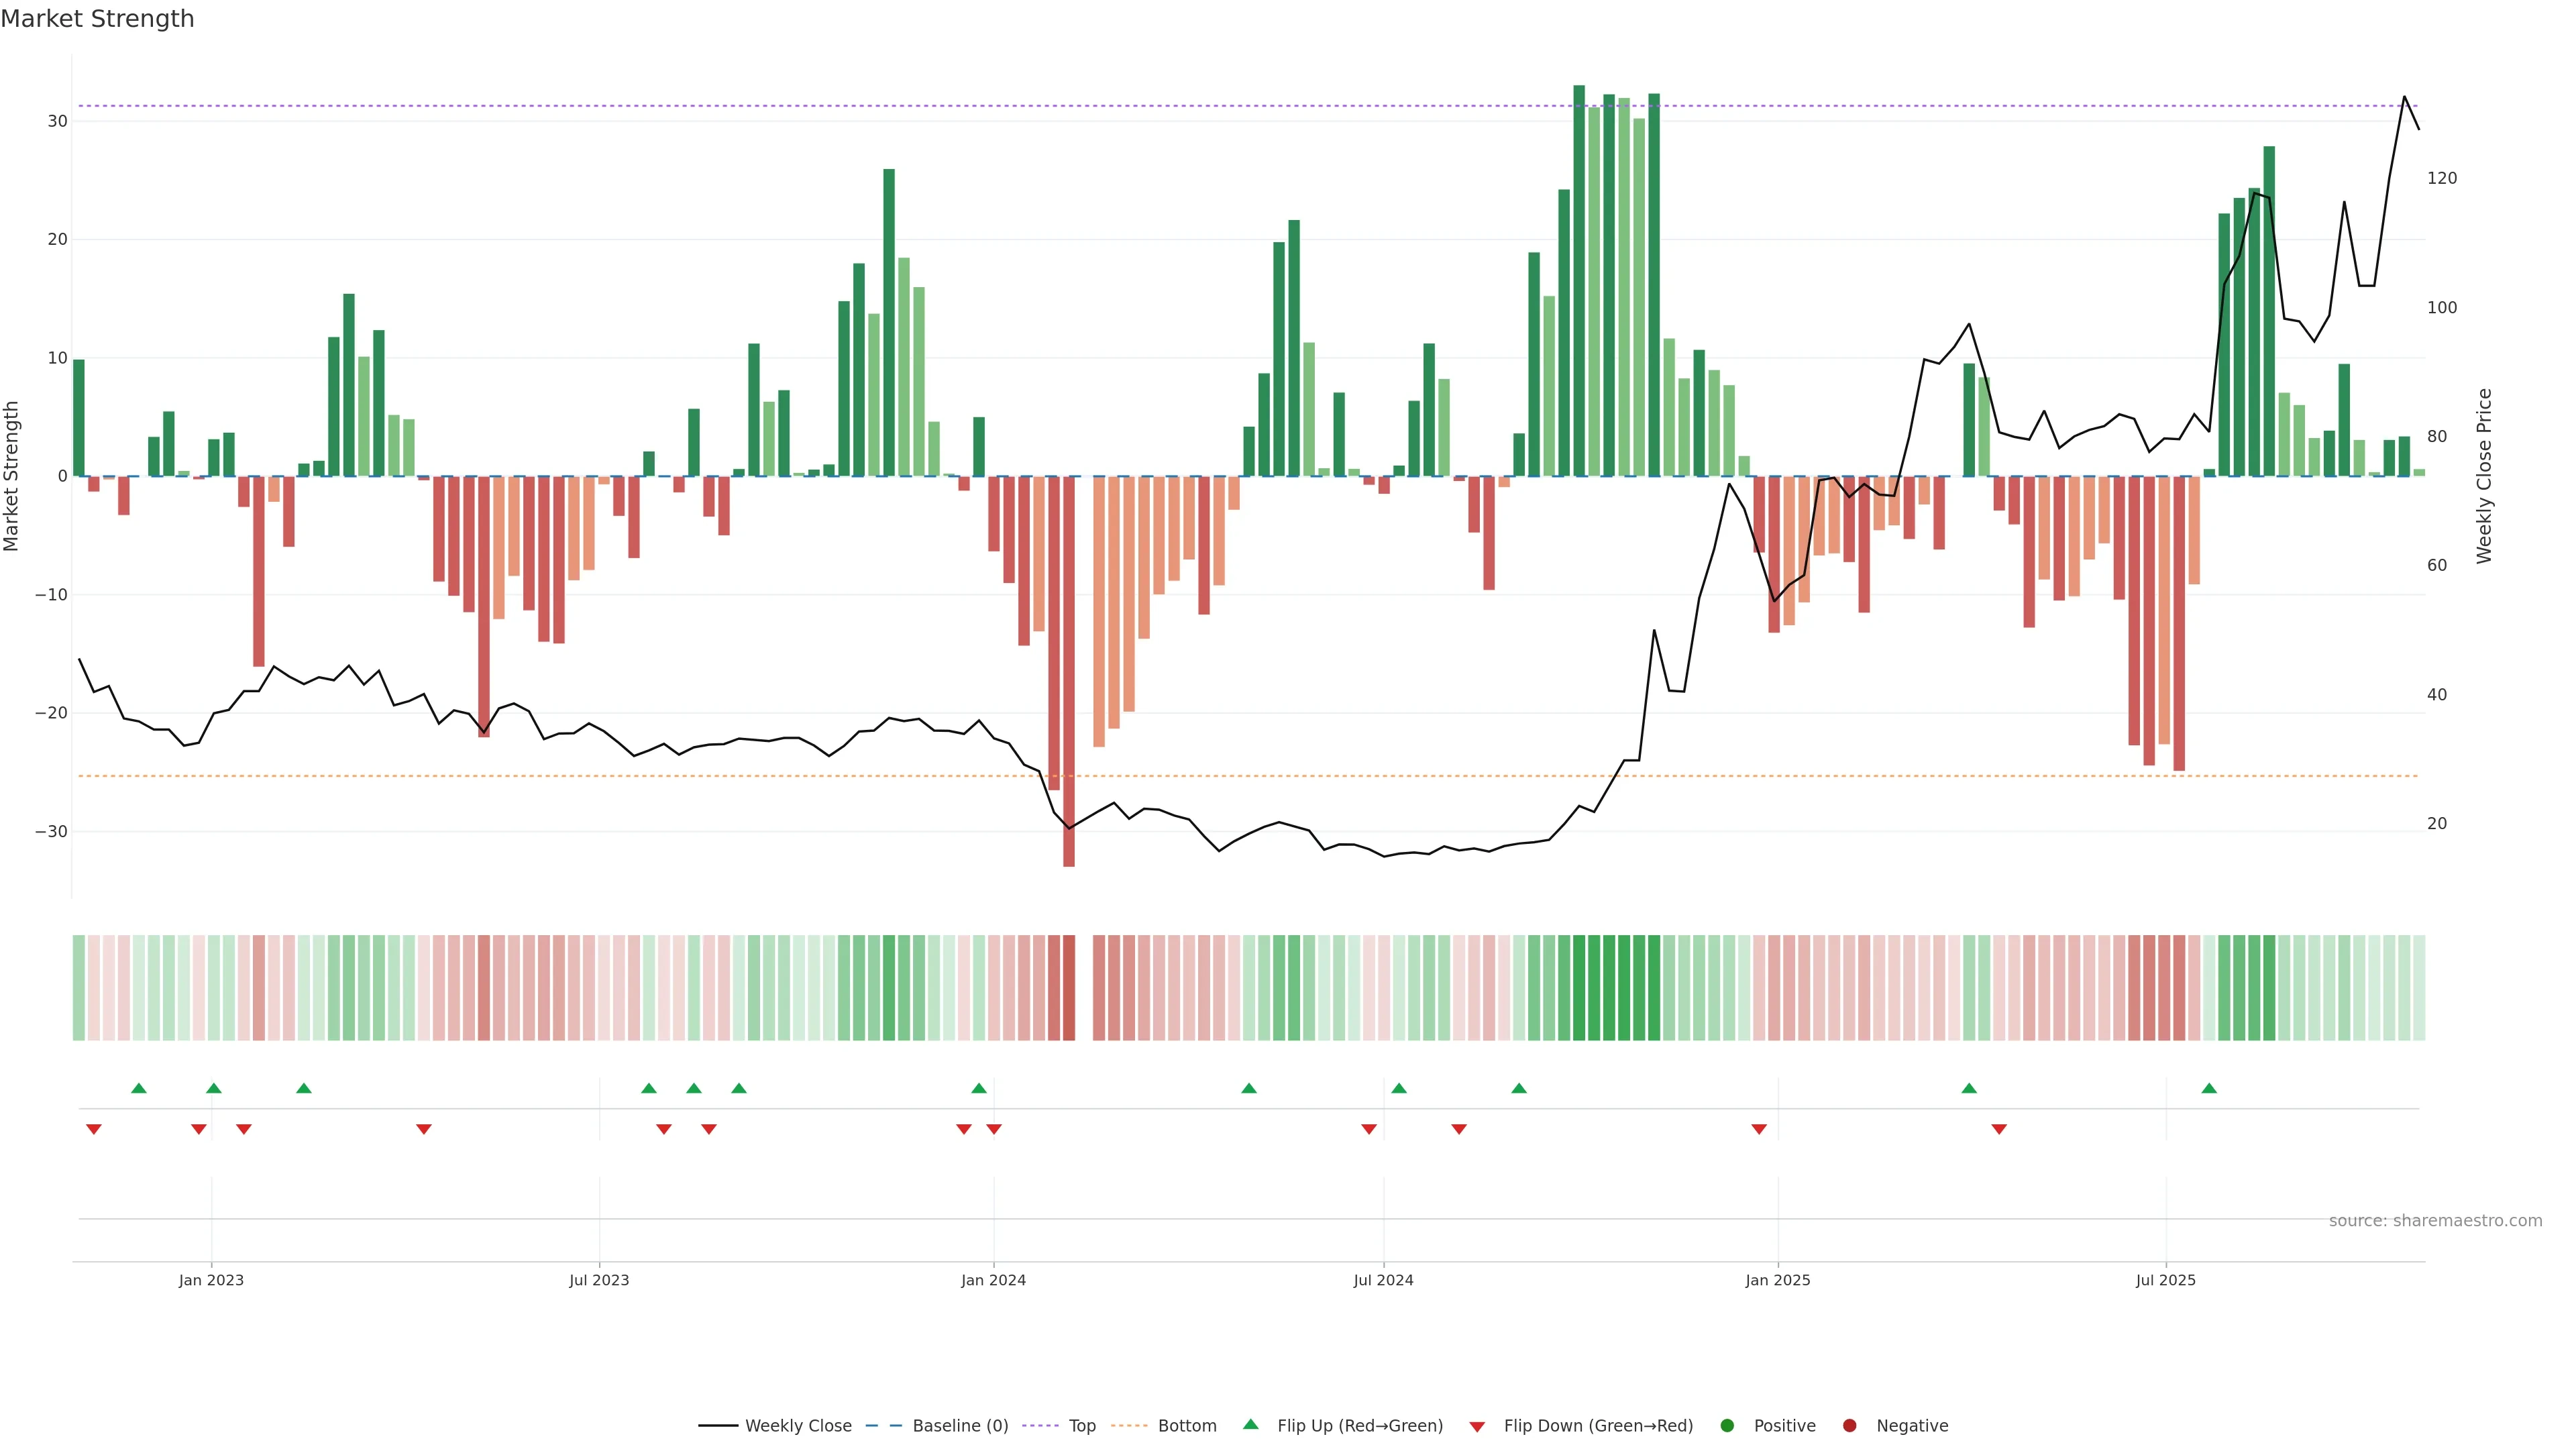
Task: Click Positive green circle legend icon
Action: tap(1727, 1426)
